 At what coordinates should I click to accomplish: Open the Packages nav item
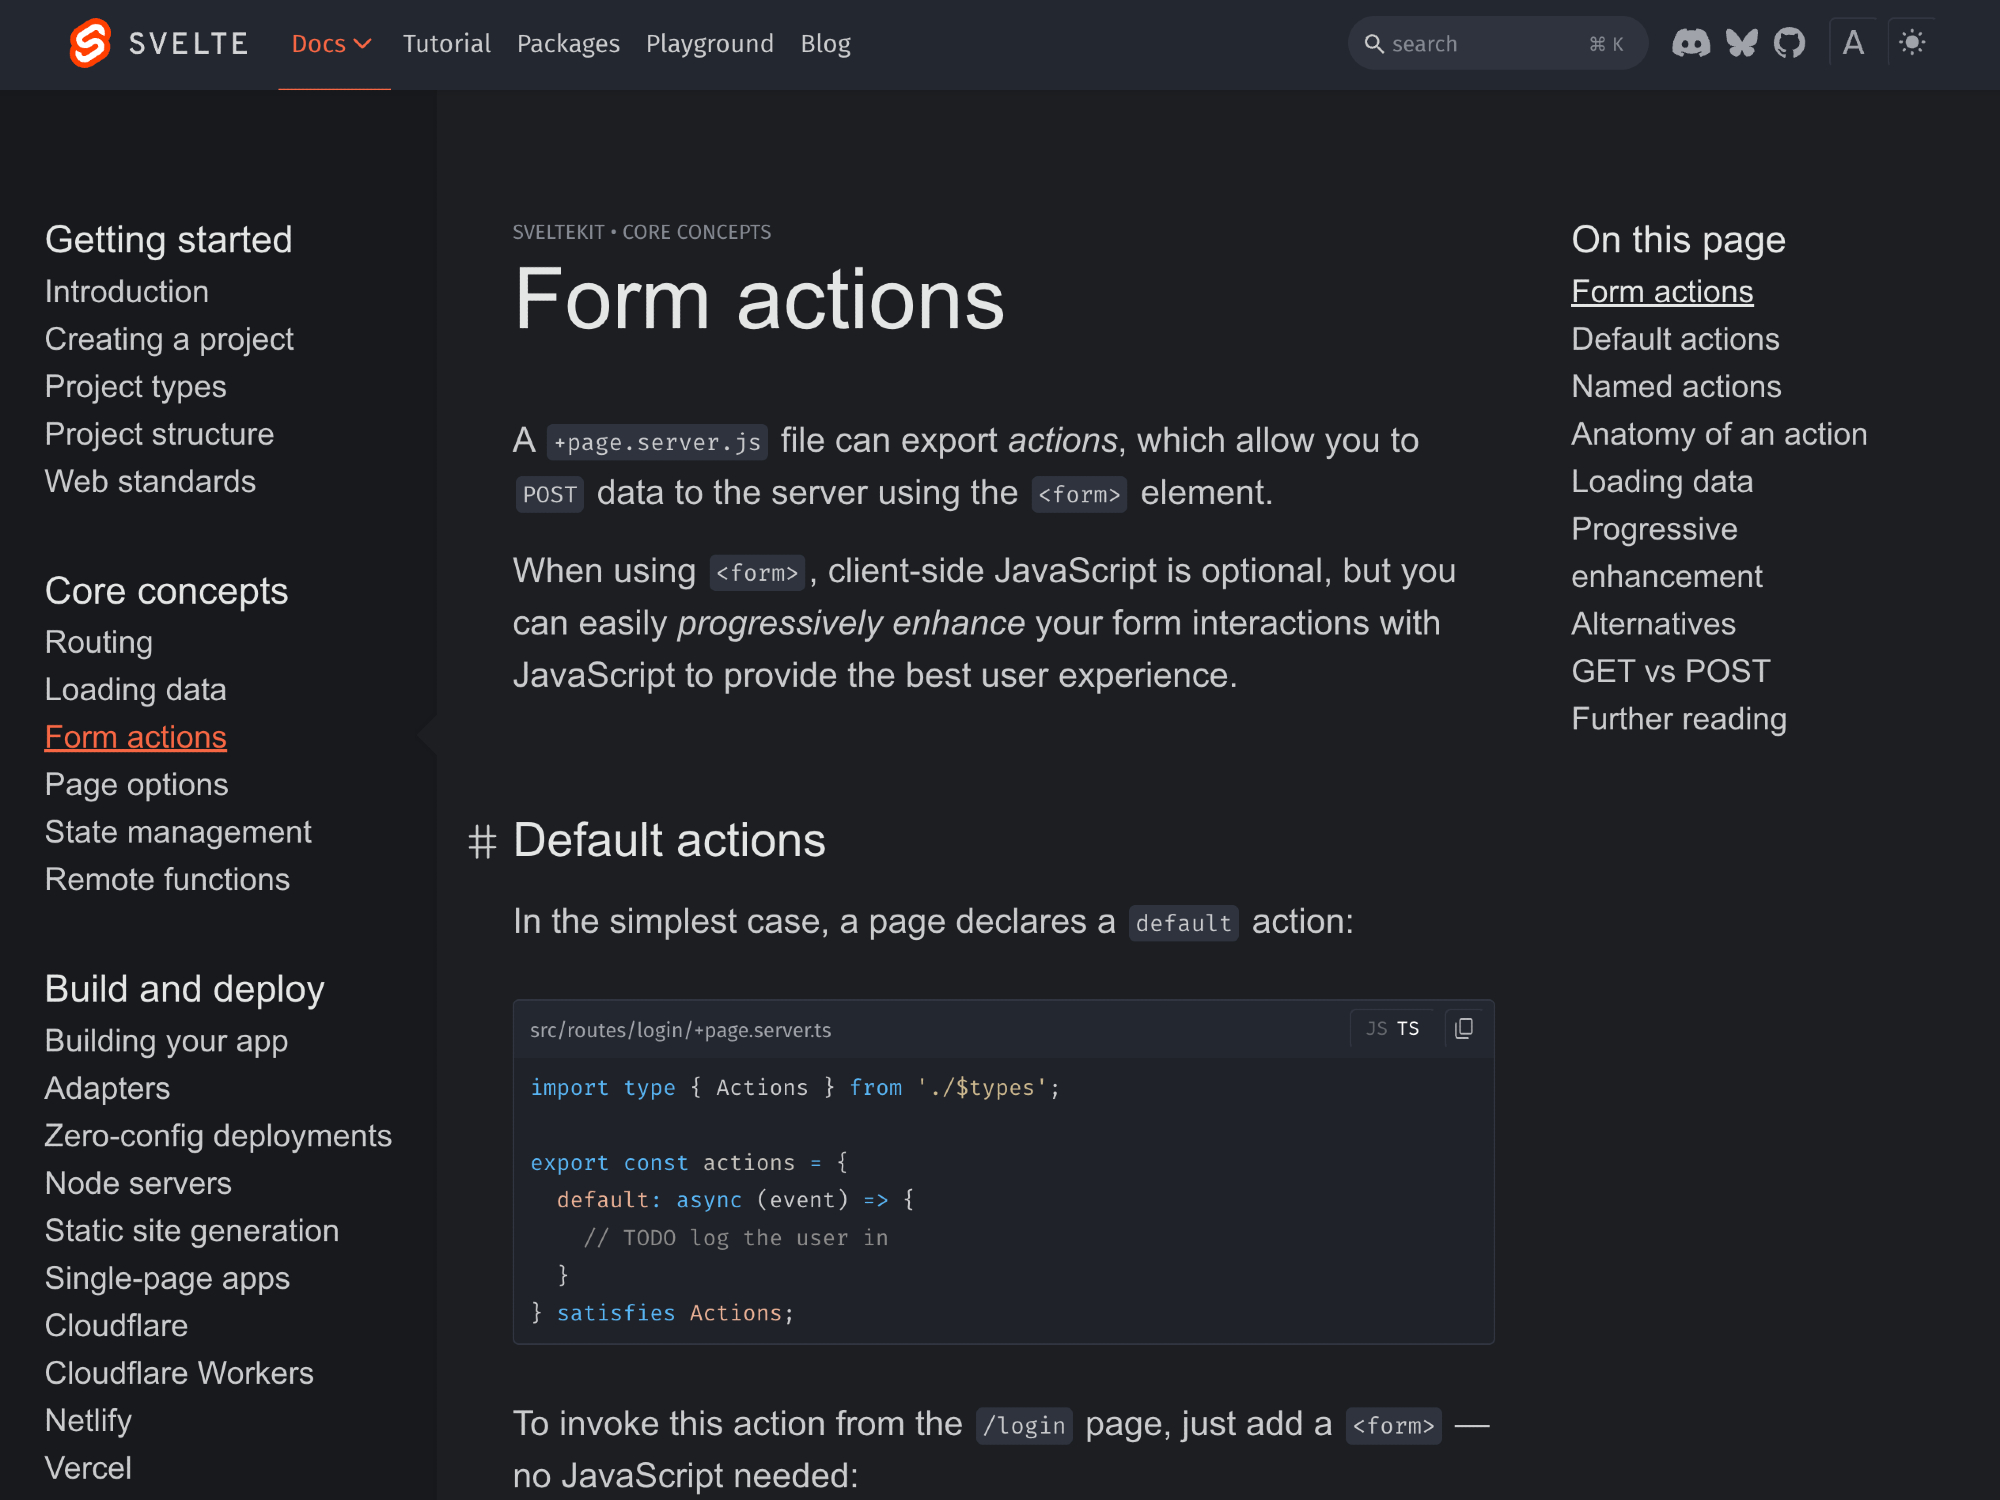click(x=568, y=44)
